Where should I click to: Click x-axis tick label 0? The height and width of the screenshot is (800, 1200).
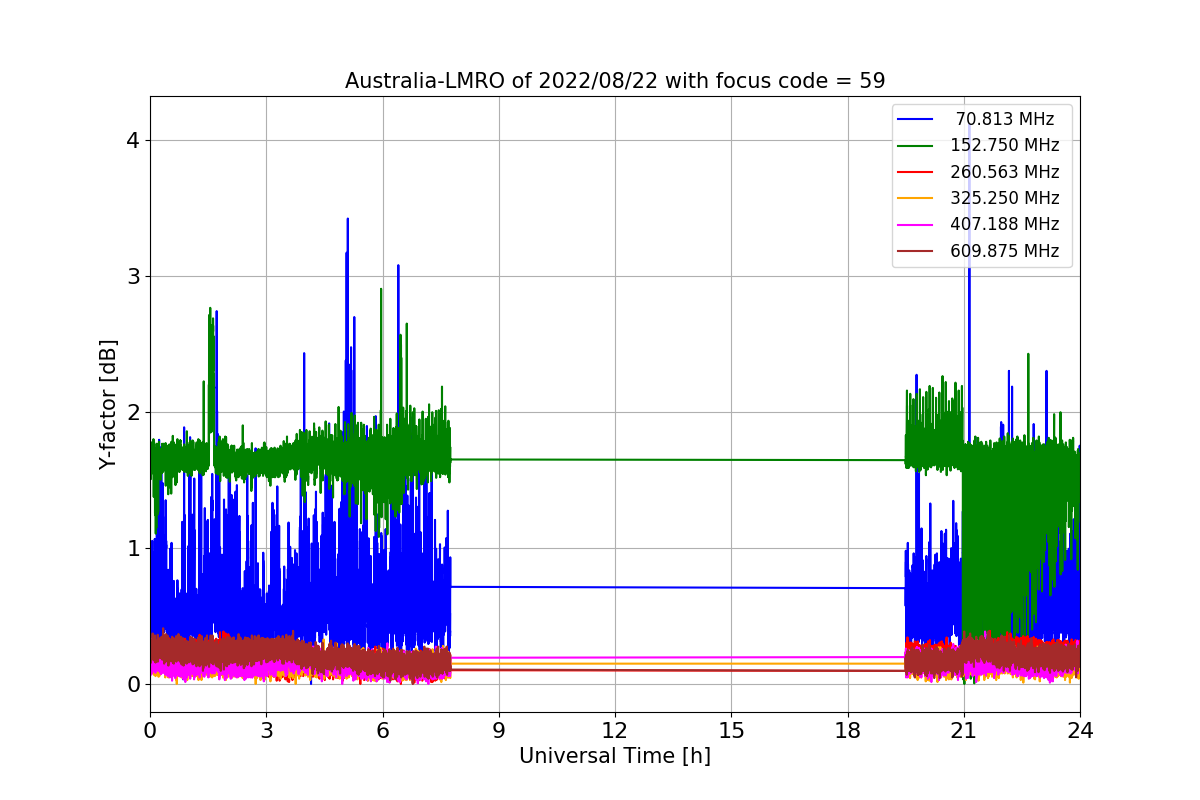click(150, 730)
